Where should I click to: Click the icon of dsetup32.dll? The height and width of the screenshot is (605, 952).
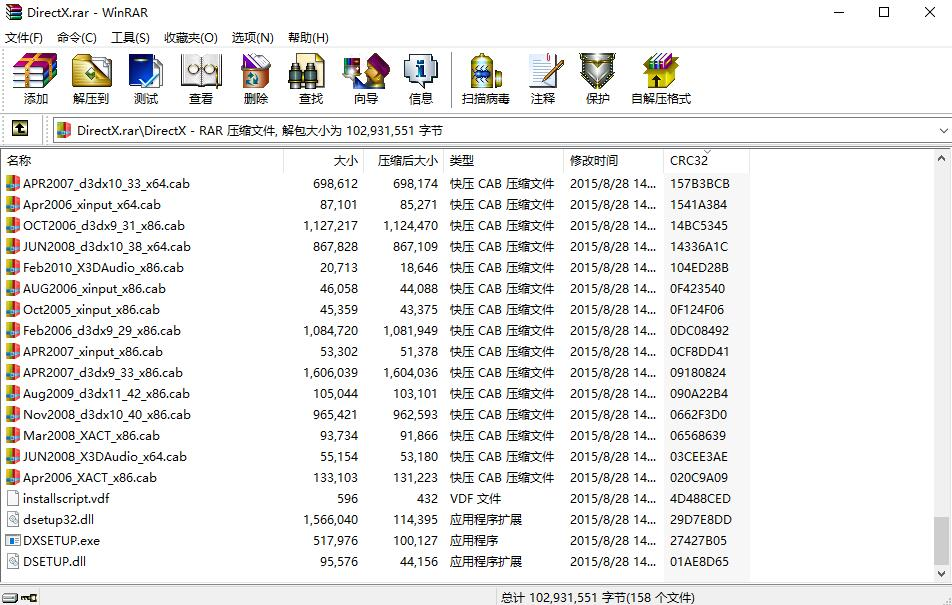pyautogui.click(x=13, y=519)
